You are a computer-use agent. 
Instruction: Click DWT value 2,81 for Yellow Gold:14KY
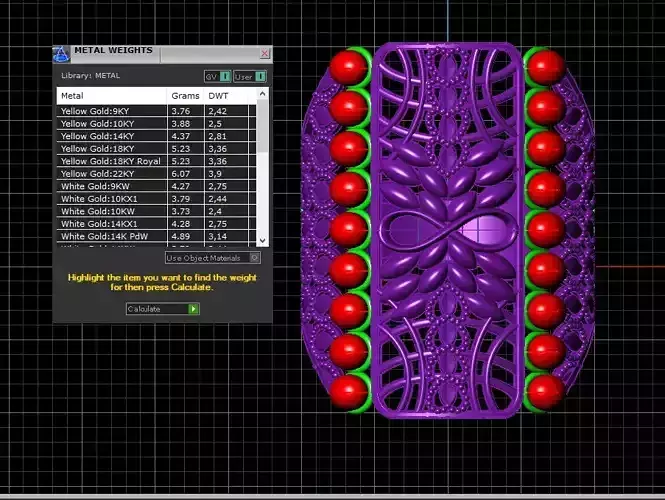[x=218, y=136]
